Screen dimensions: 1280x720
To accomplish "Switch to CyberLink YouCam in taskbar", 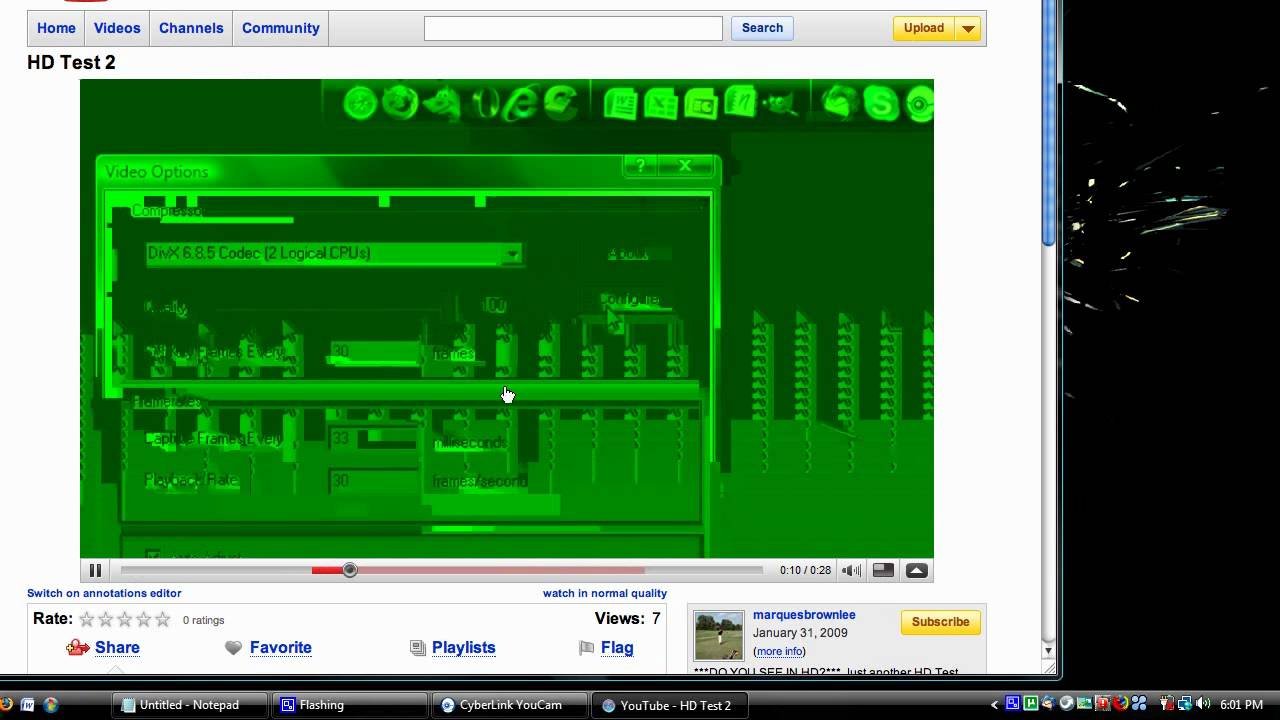I will [510, 705].
